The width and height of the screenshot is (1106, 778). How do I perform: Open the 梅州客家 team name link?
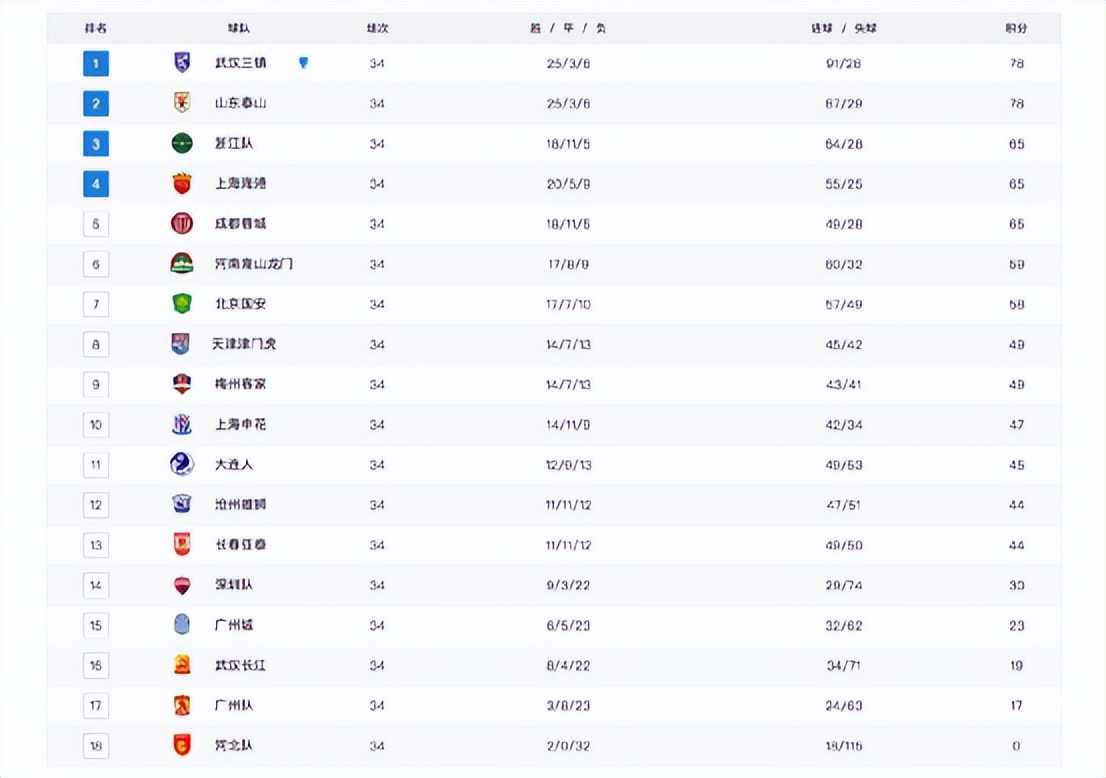coord(240,384)
